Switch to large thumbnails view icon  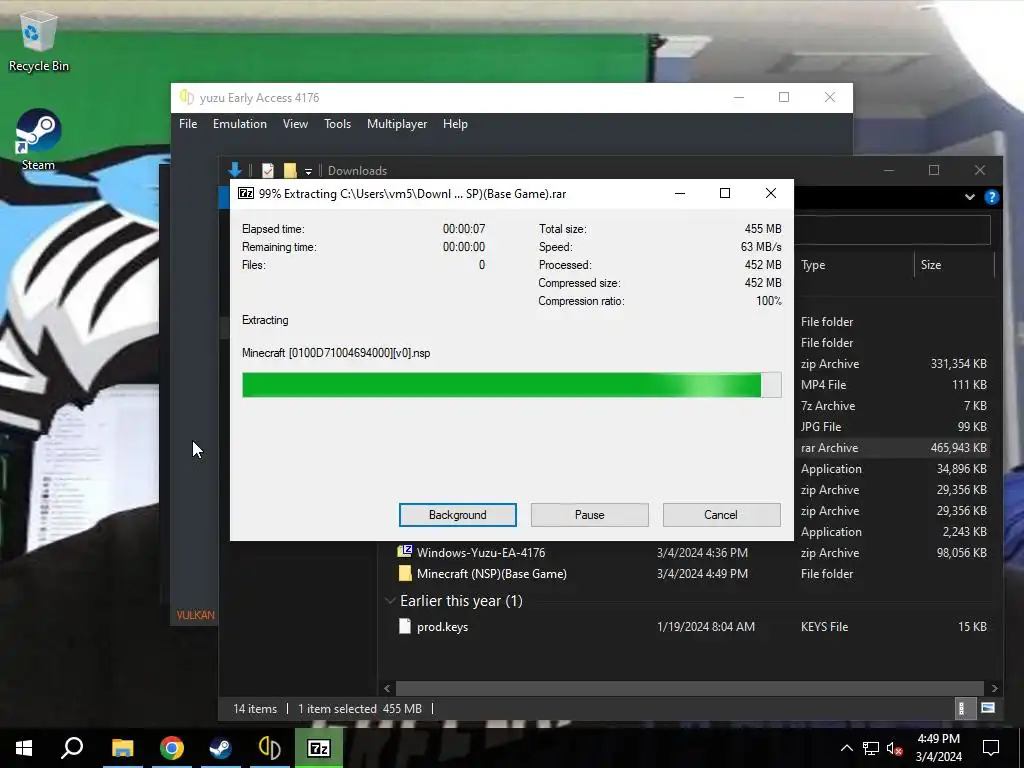coord(987,708)
